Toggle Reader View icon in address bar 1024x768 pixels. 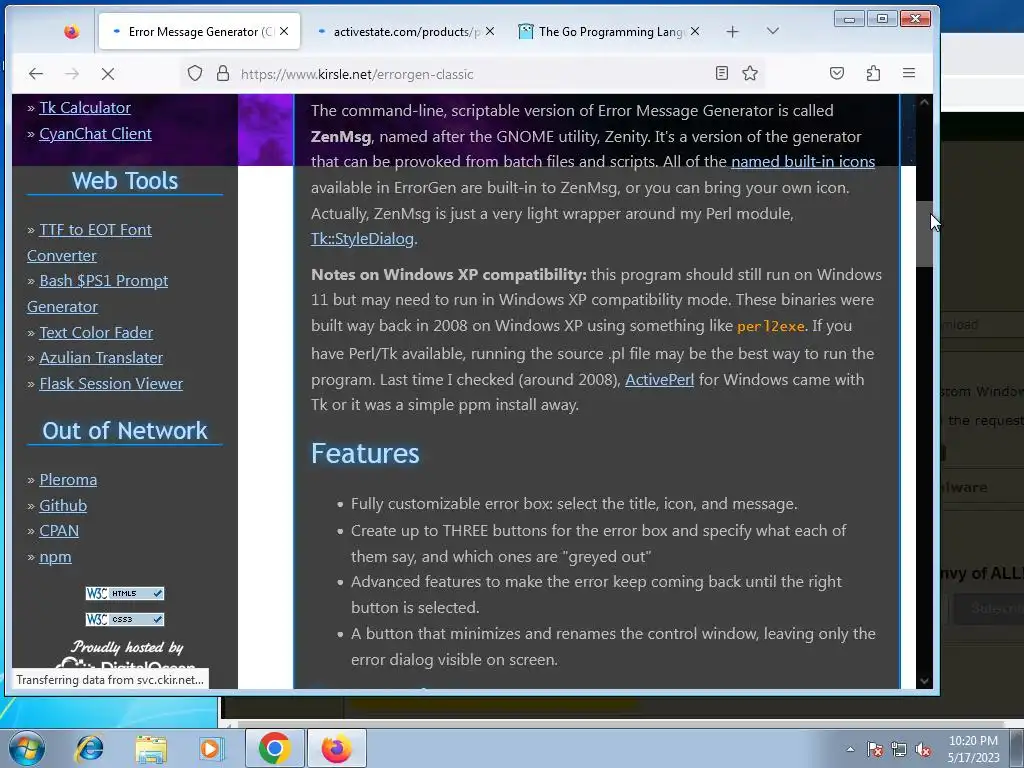[x=722, y=73]
